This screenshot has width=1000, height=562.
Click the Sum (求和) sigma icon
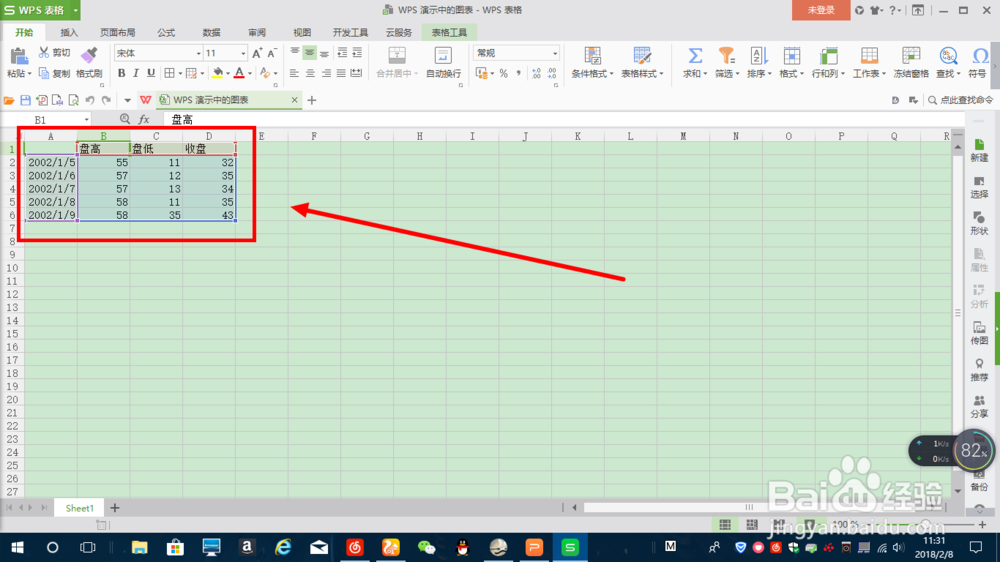(x=695, y=56)
